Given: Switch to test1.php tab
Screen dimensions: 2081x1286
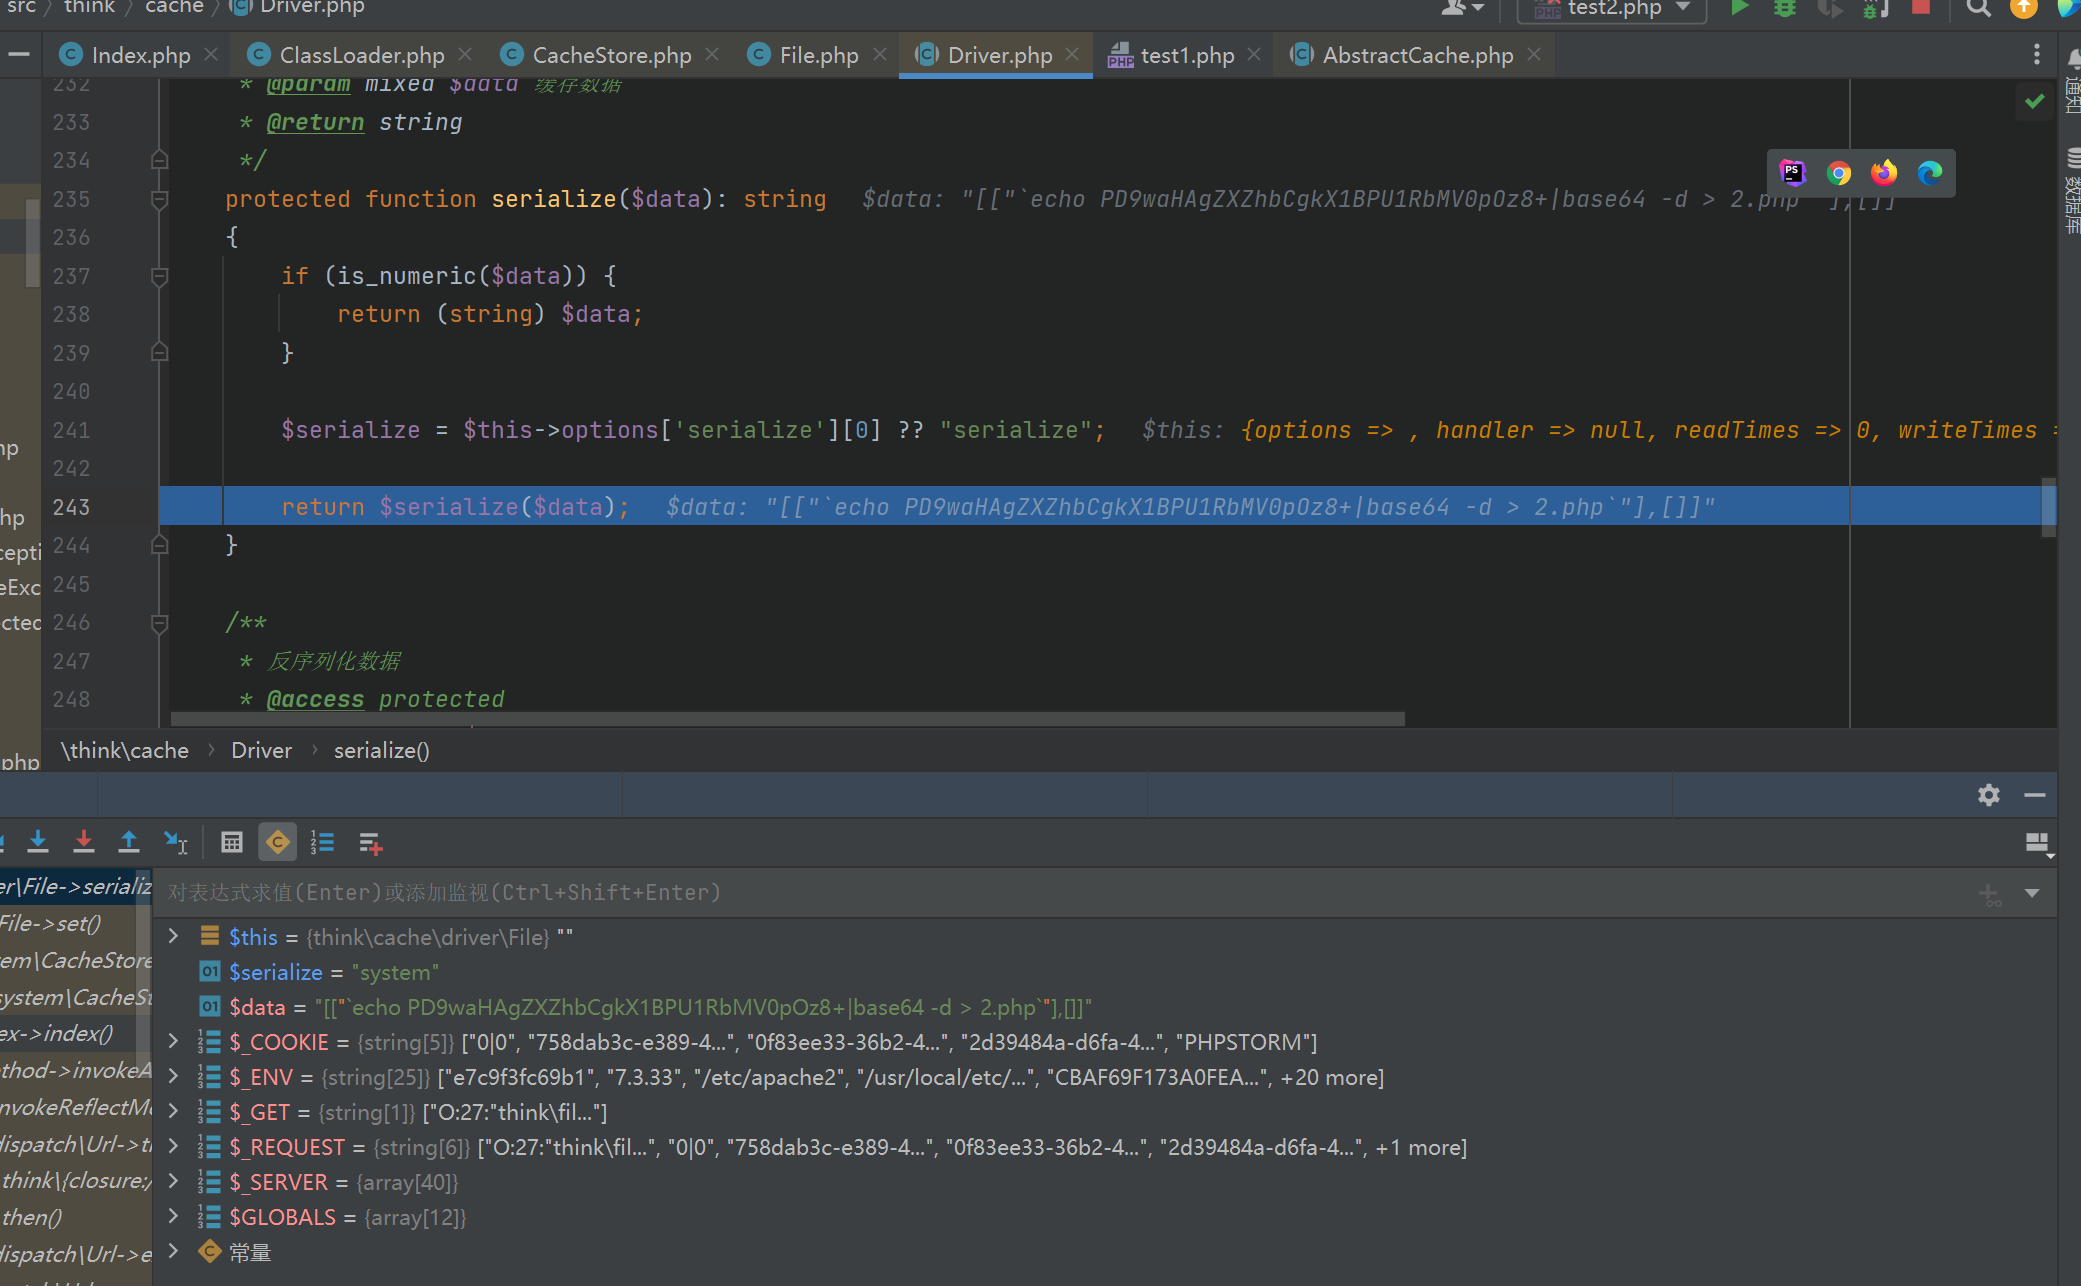Looking at the screenshot, I should point(1187,55).
